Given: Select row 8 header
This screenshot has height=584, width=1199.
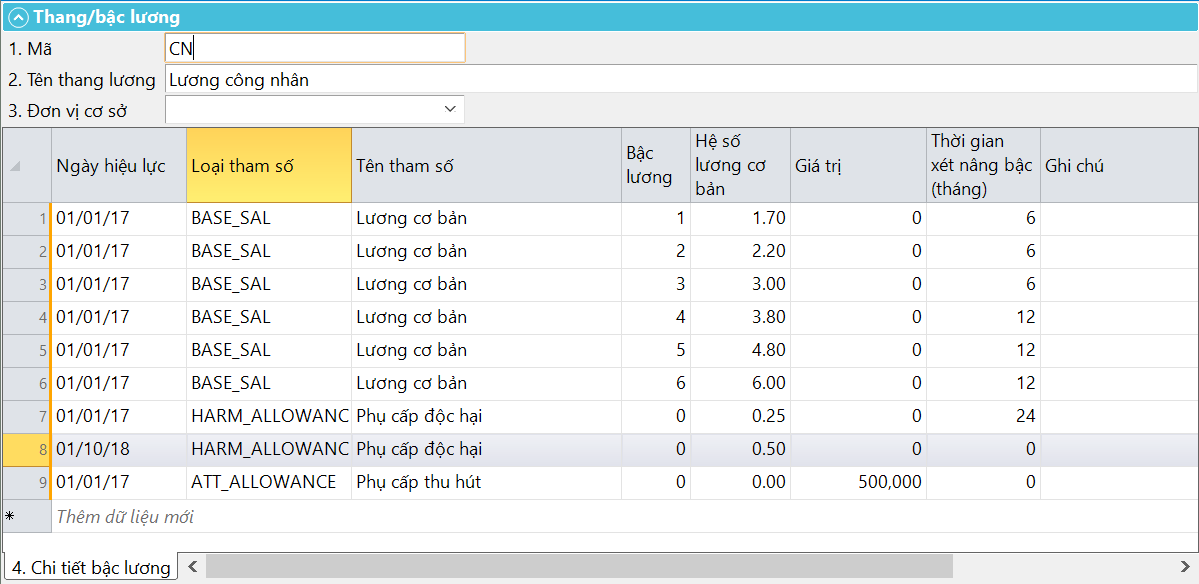Looking at the screenshot, I should pyautogui.click(x=26, y=450).
